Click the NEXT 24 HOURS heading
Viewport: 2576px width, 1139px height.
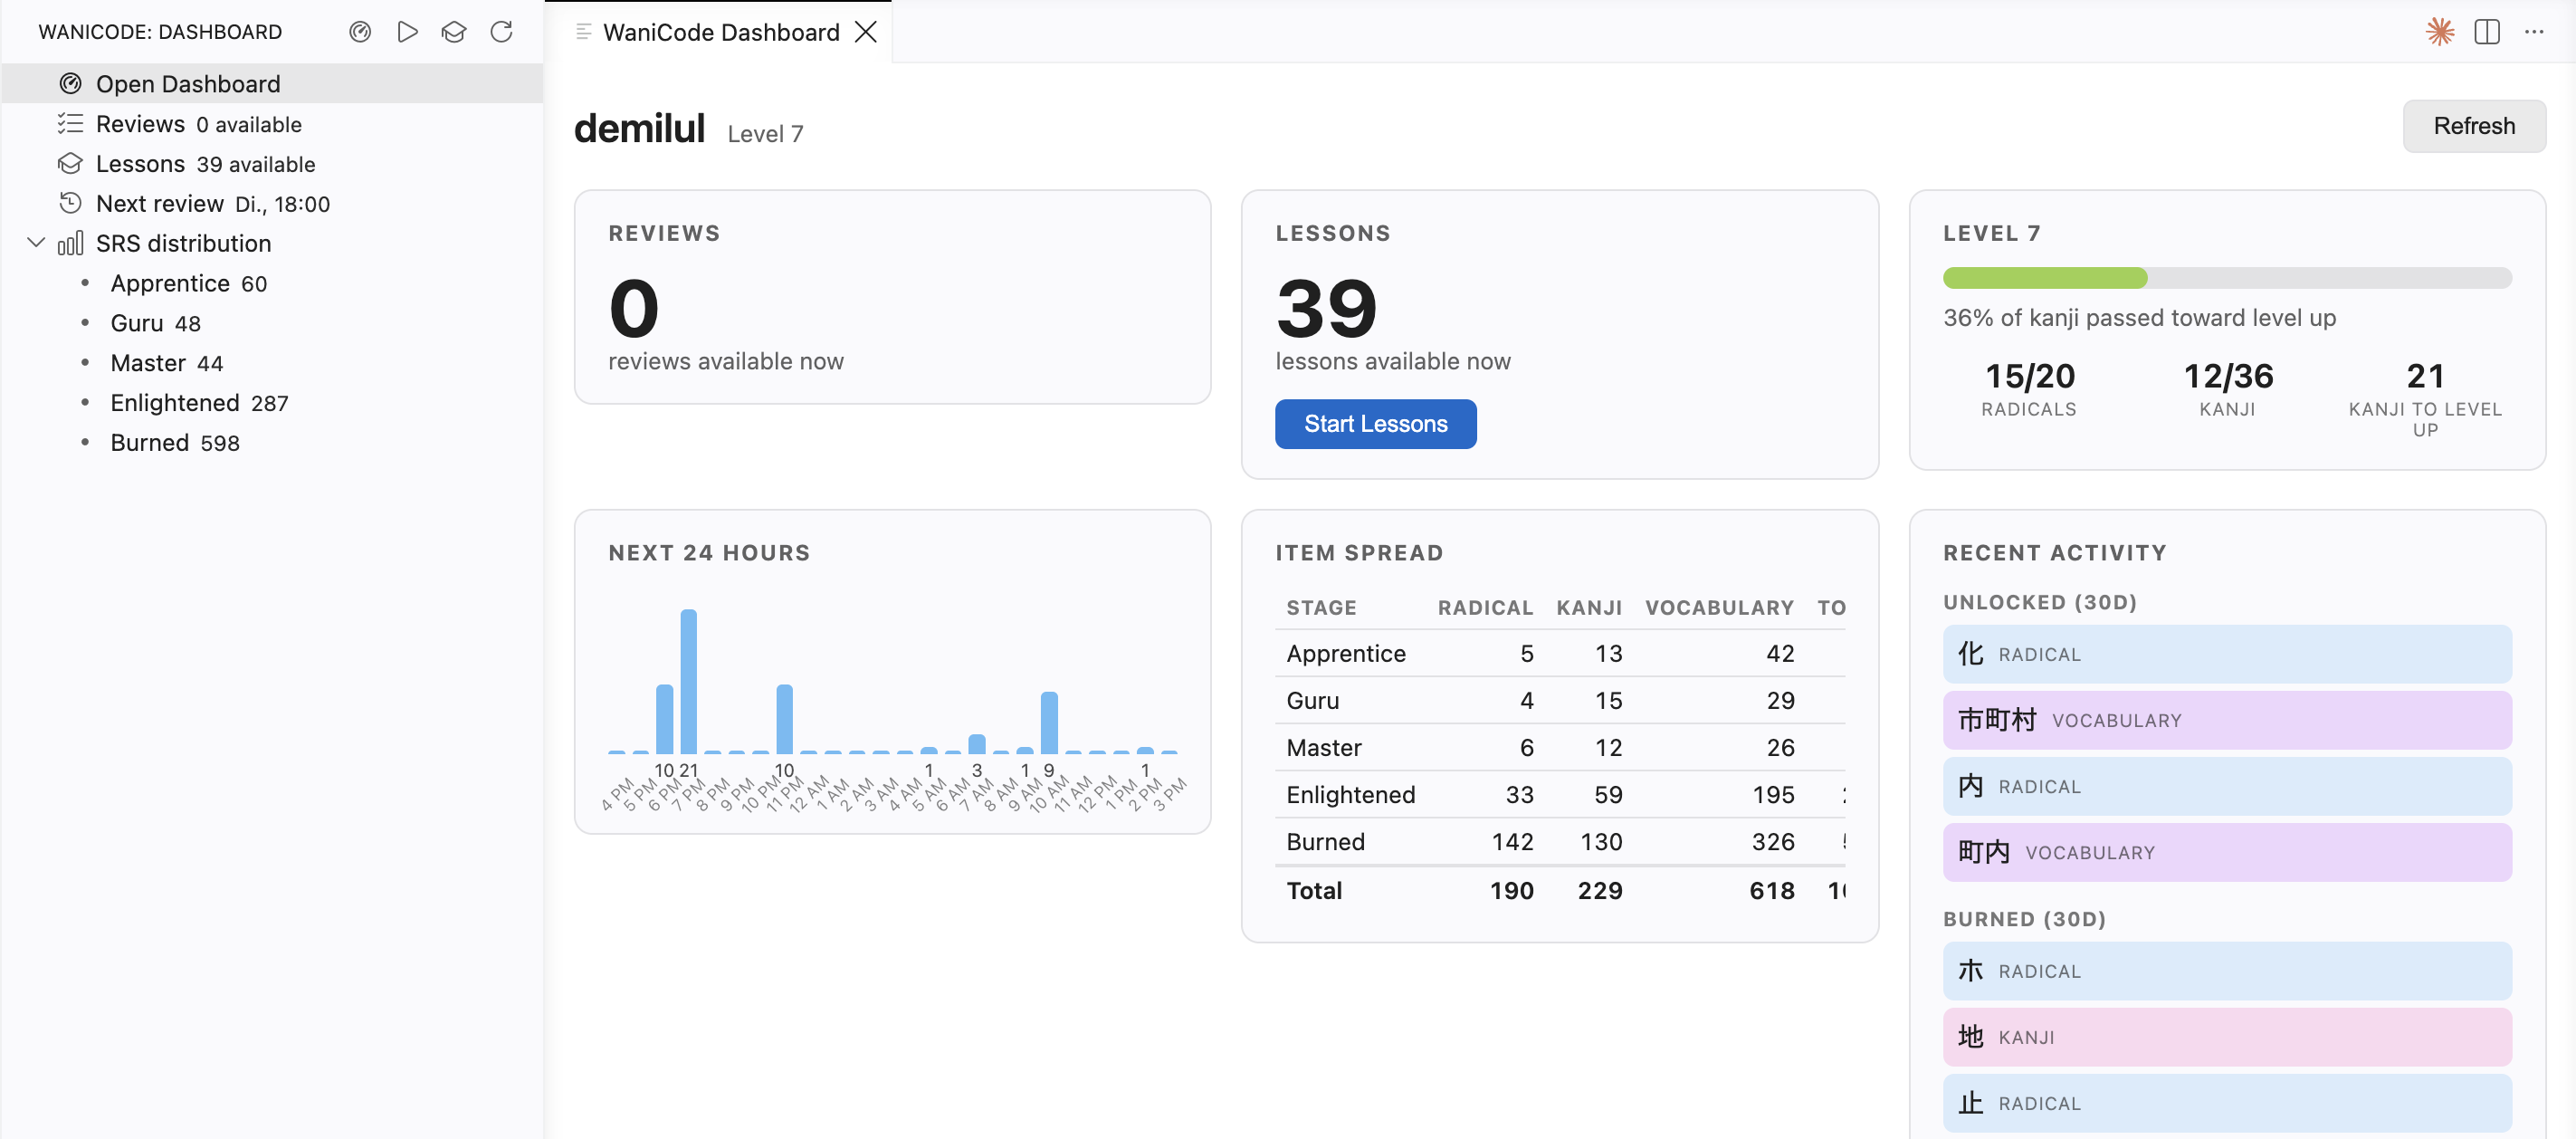pyautogui.click(x=709, y=553)
